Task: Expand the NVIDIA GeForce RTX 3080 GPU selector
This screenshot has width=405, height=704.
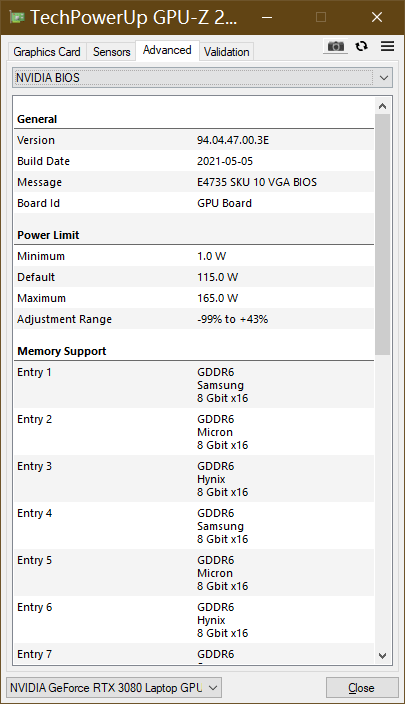Action: [114, 687]
